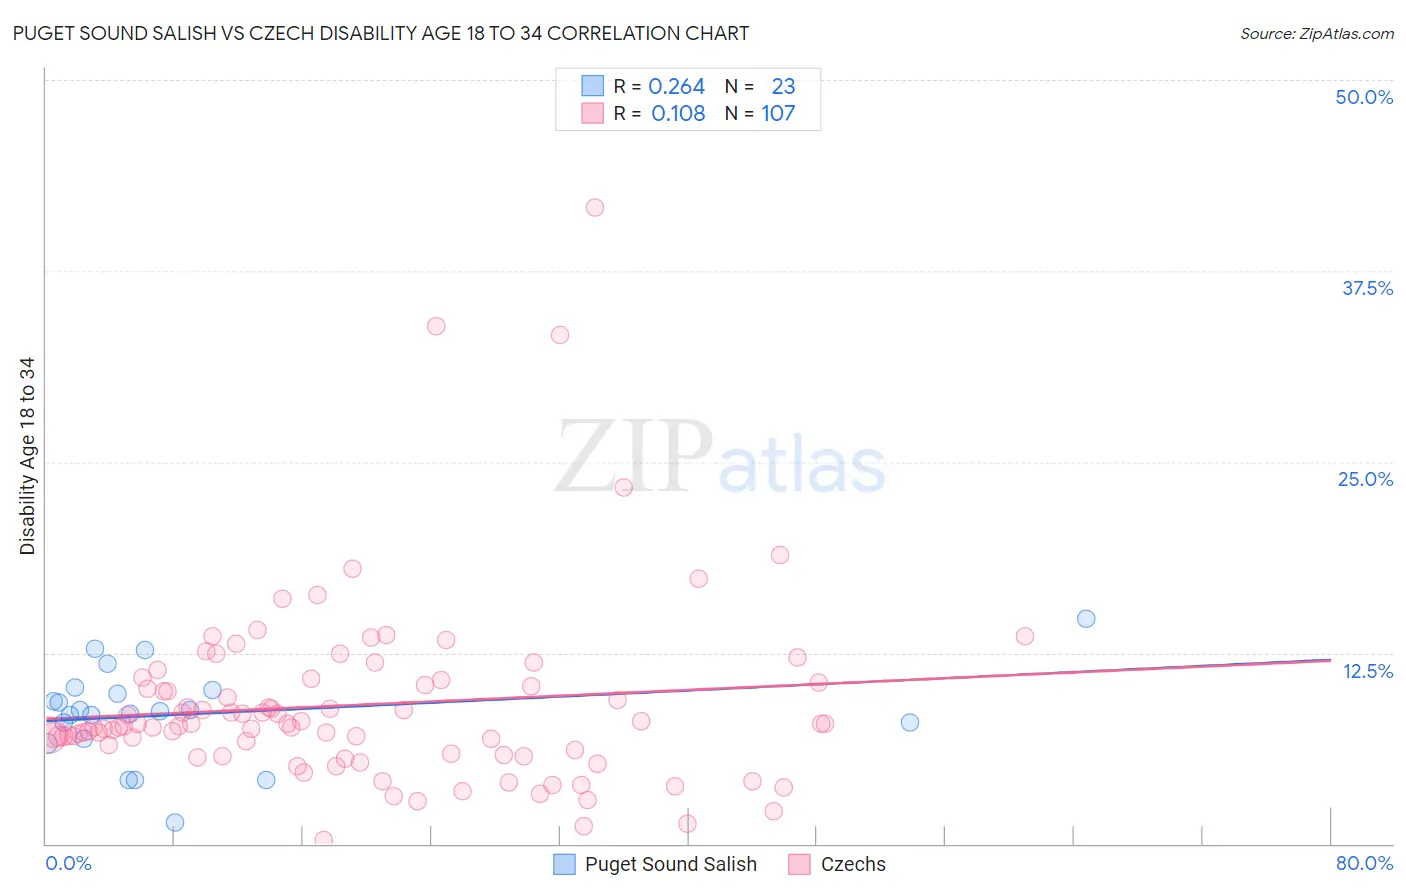Click the N value 107 text
The width and height of the screenshot is (1406, 892).
click(x=779, y=113)
